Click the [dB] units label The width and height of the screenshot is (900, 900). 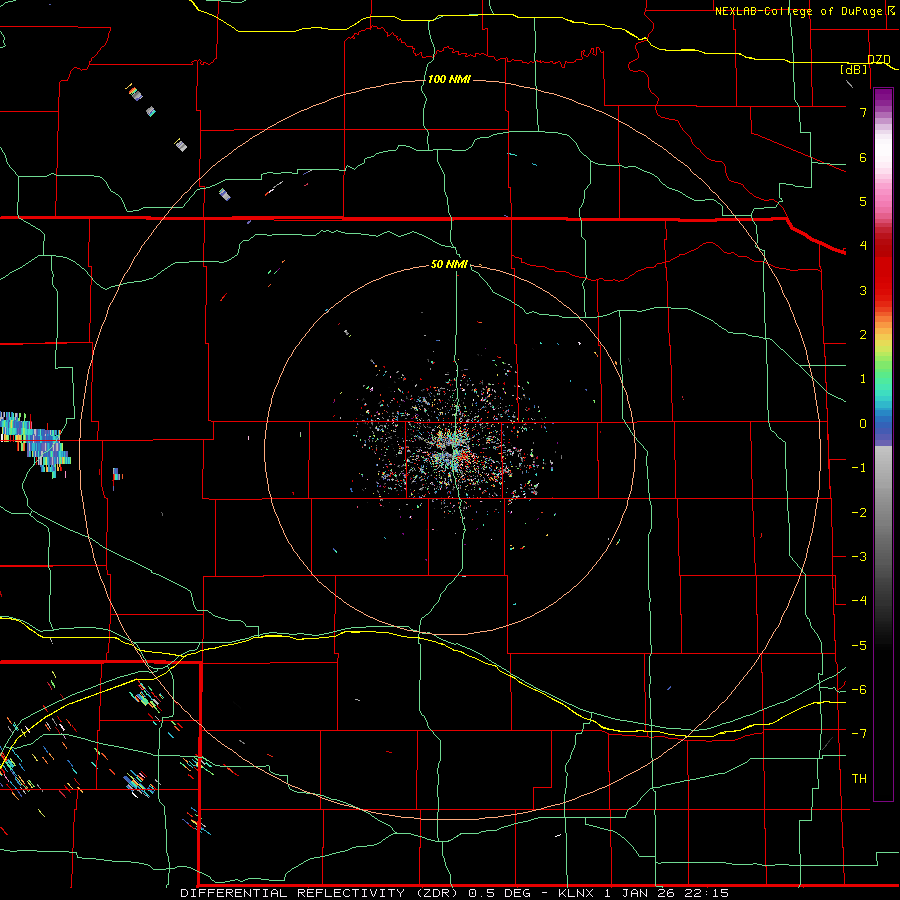pyautogui.click(x=854, y=70)
